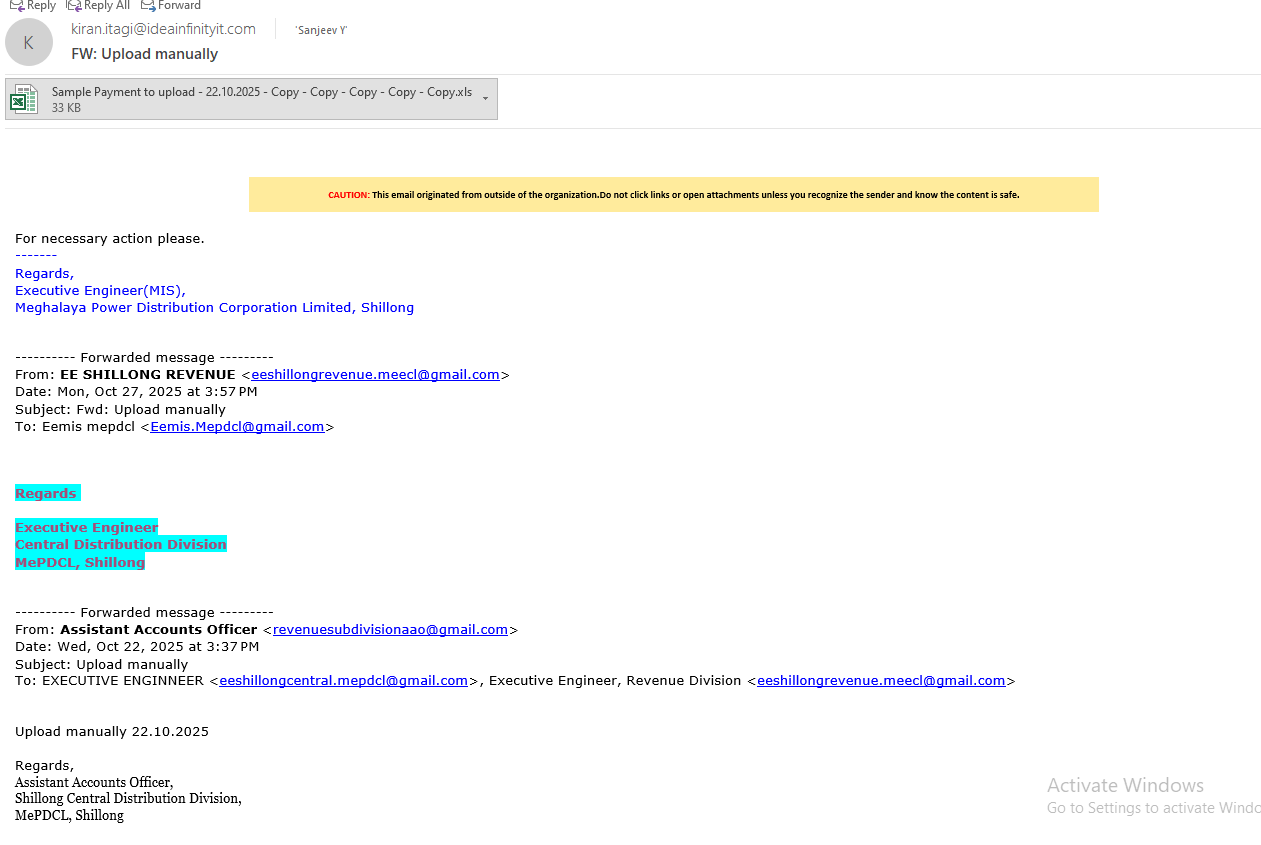Click 'Date: Wed, Oct 22, 2025 at 3:37 PM'

[137, 646]
